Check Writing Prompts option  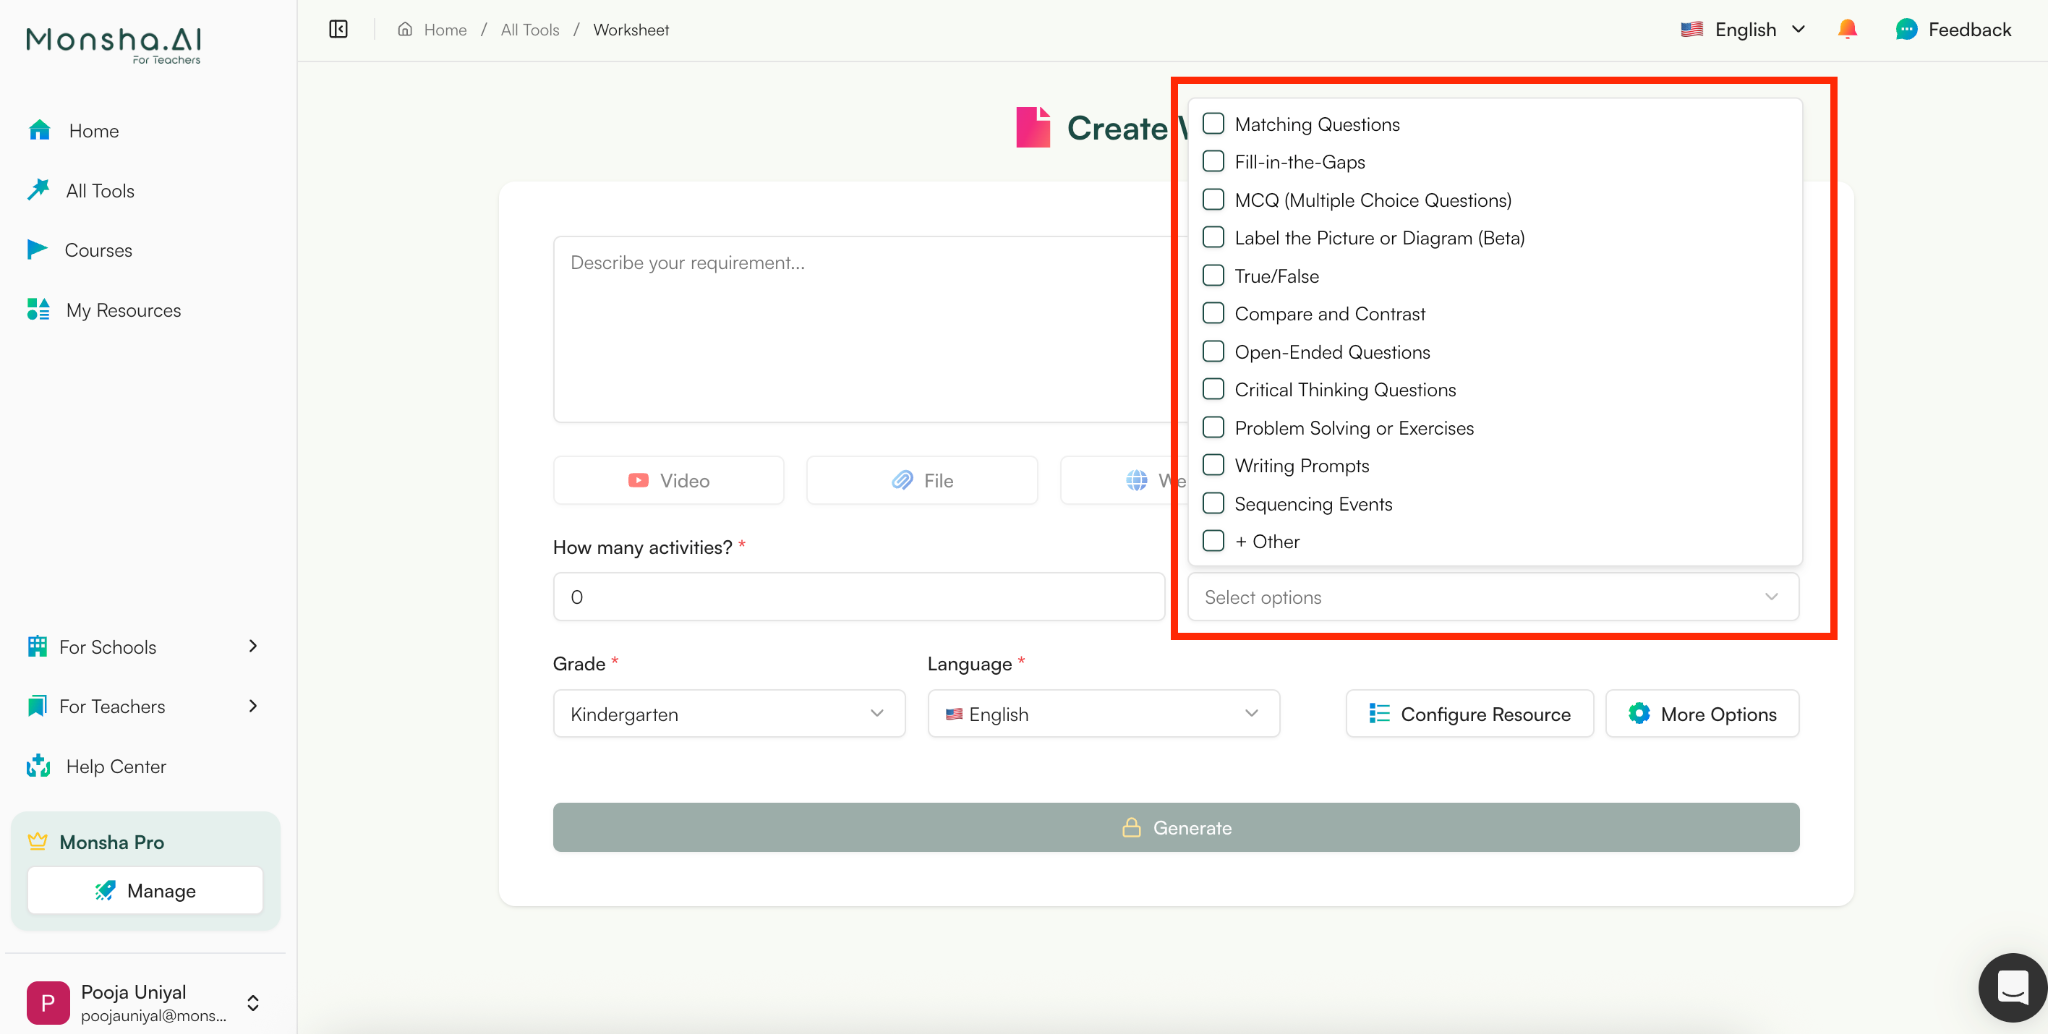point(1213,465)
